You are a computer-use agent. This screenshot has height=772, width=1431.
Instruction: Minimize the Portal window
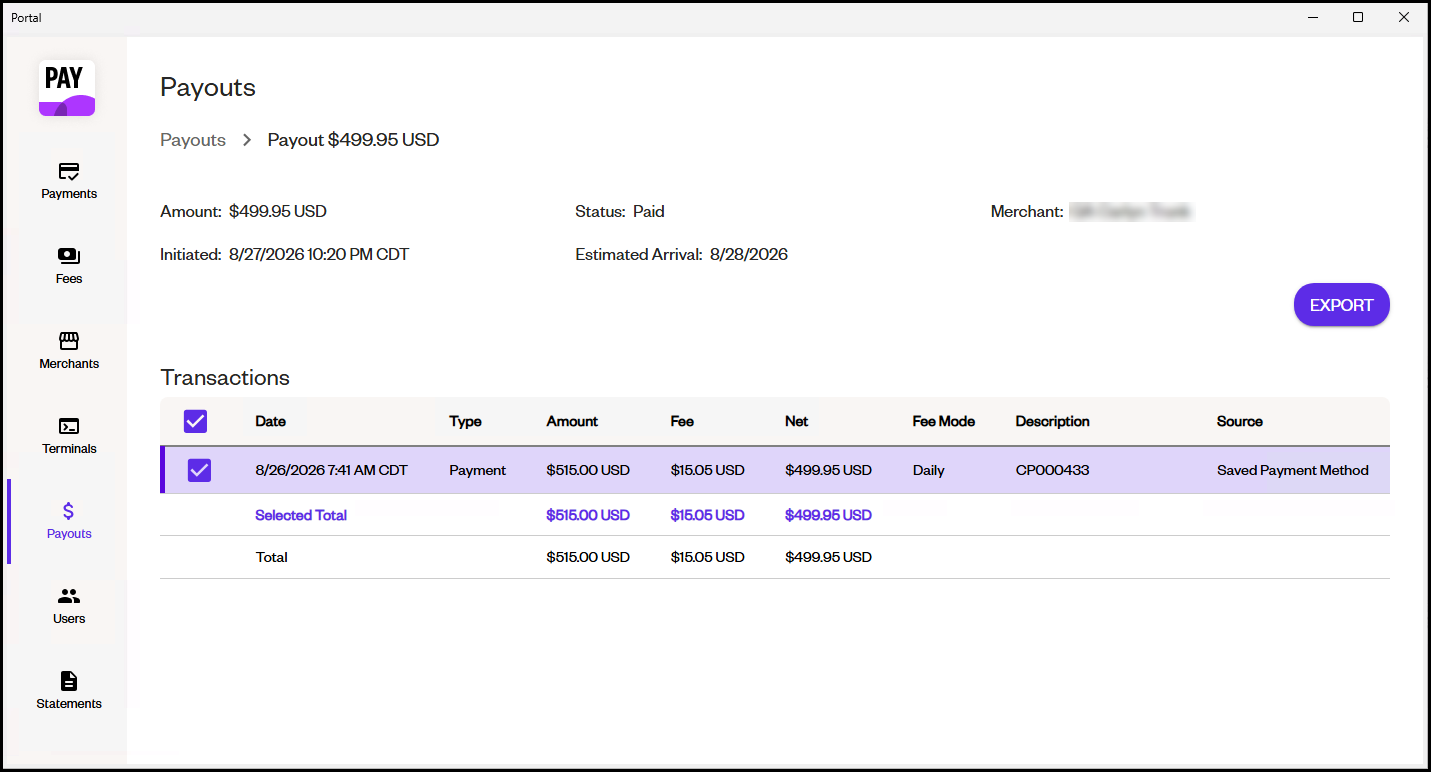[x=1312, y=17]
